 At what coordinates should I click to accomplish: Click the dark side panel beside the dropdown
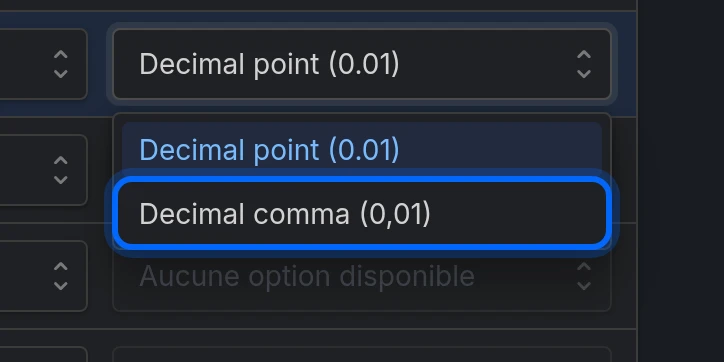pyautogui.click(x=681, y=181)
